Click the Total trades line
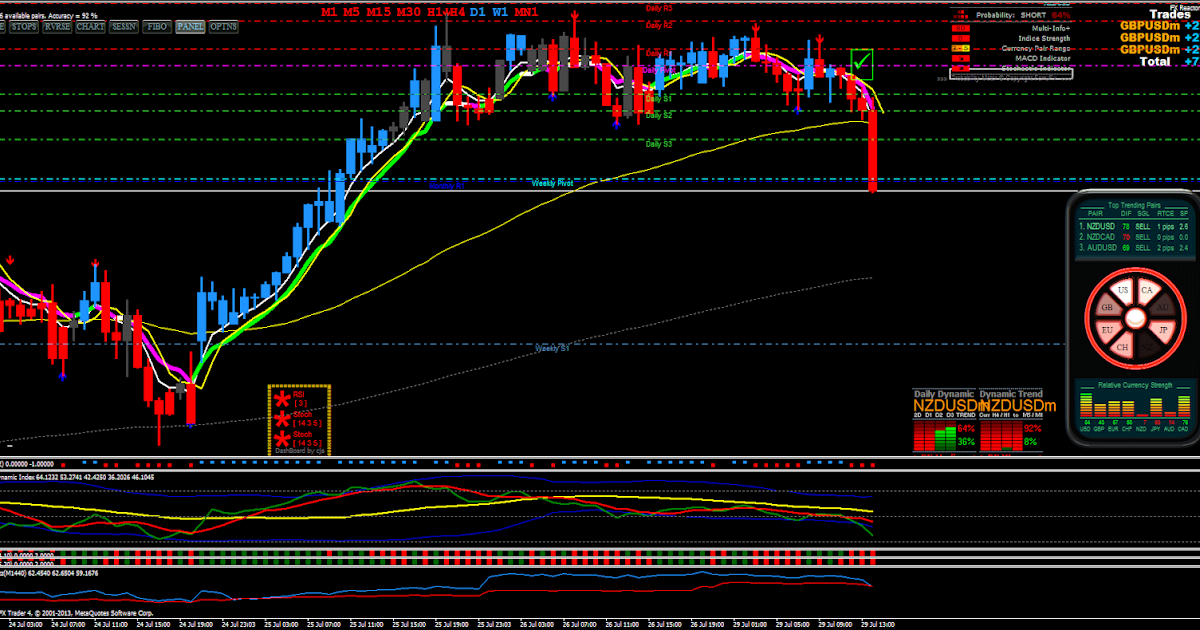This screenshot has width=1200, height=630. 1169,61
